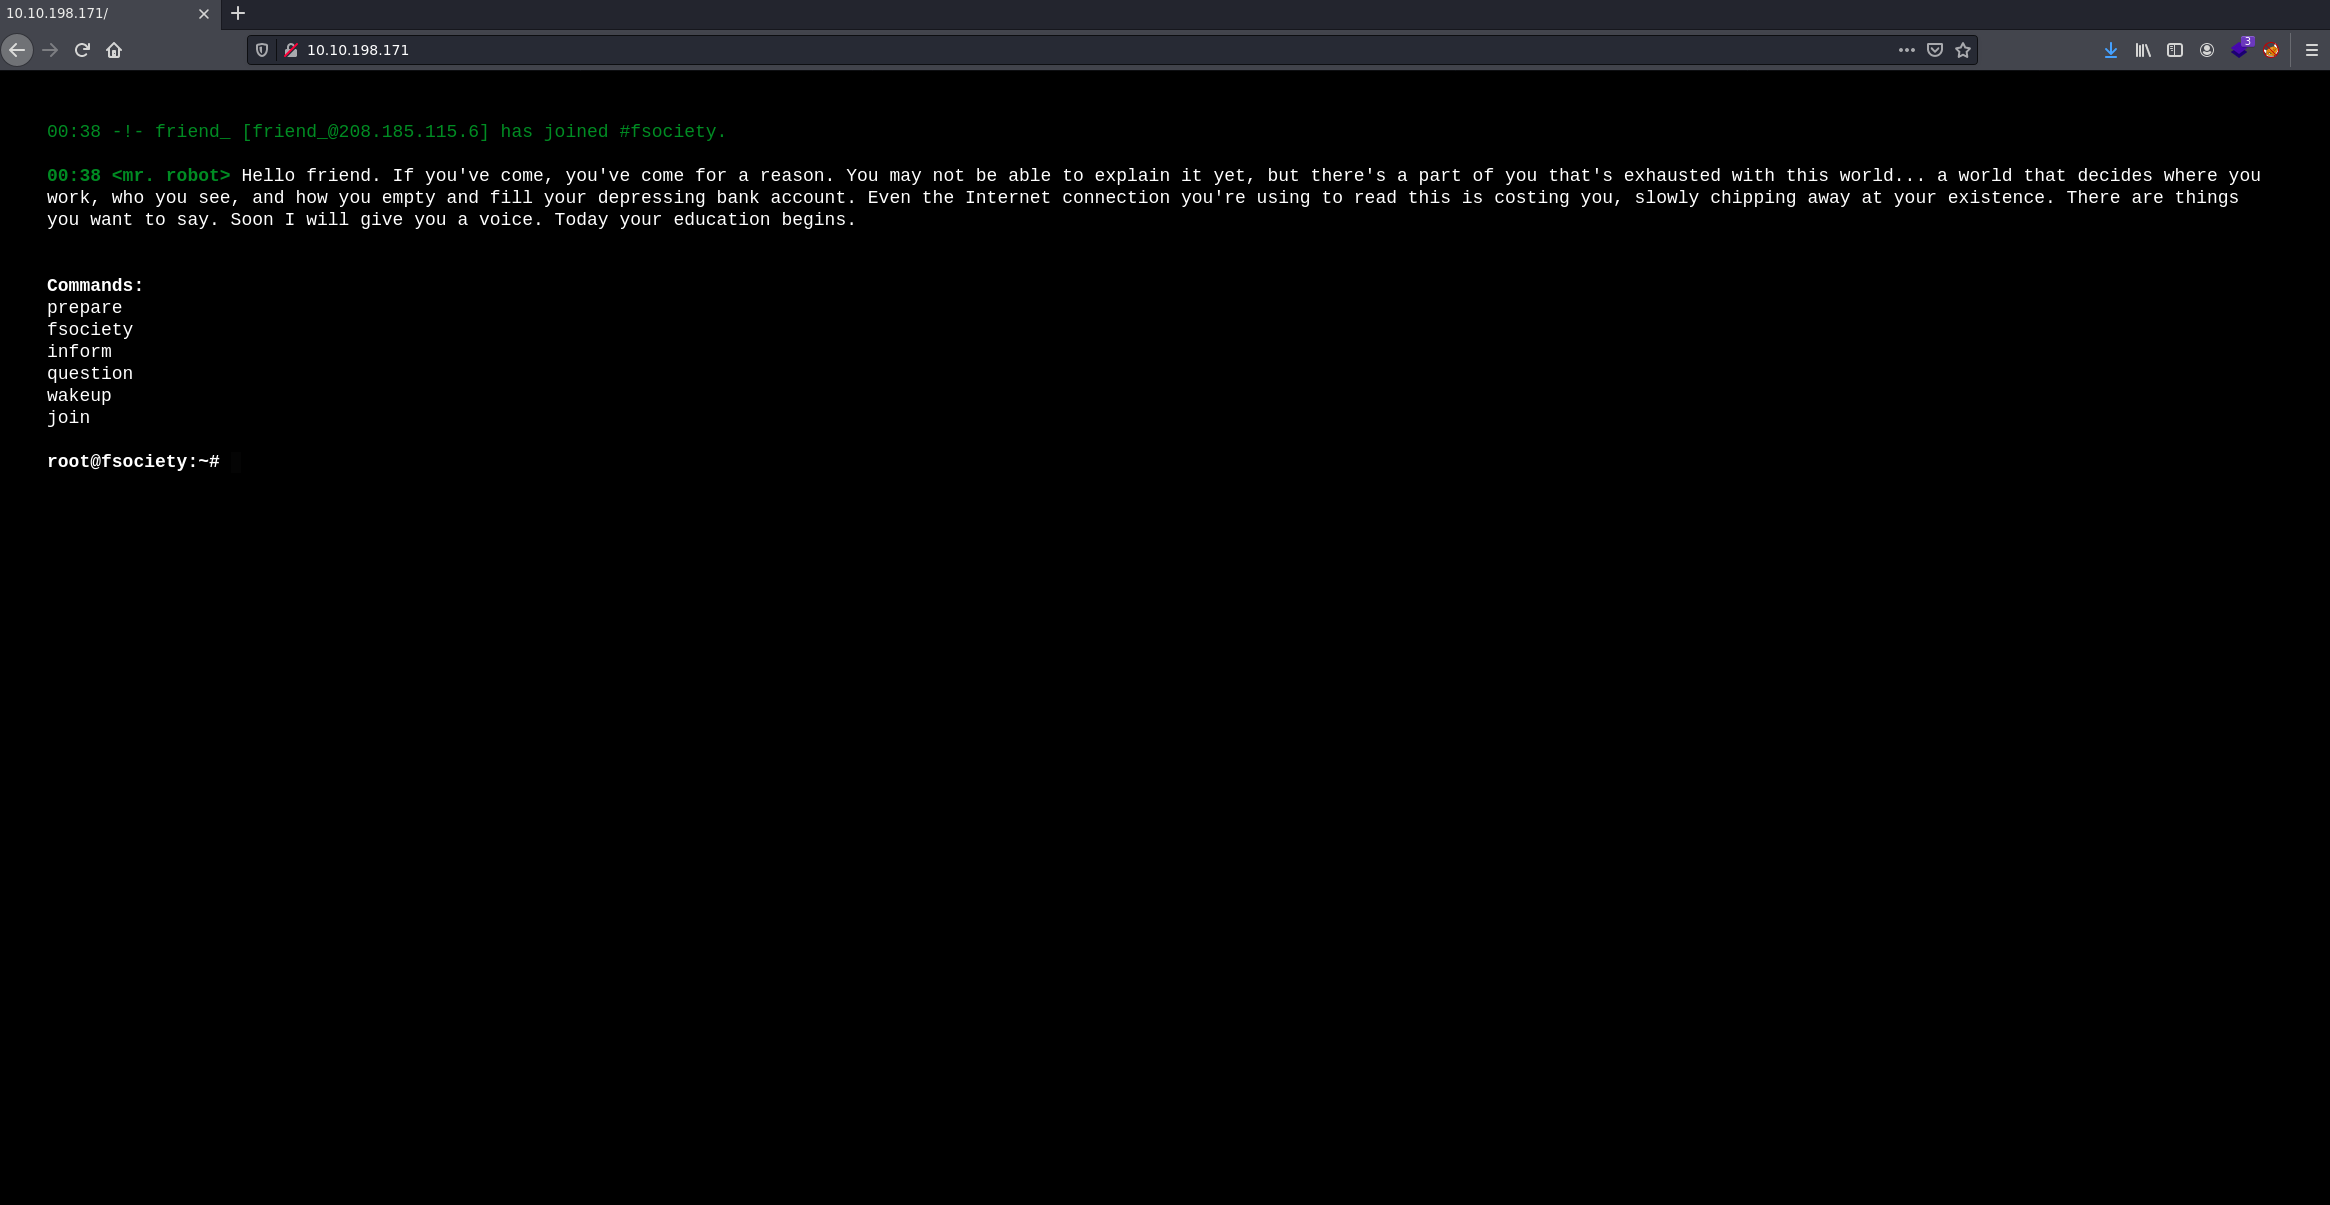Close the 10.10.198.171 tab
The image size is (2330, 1205).
(204, 14)
